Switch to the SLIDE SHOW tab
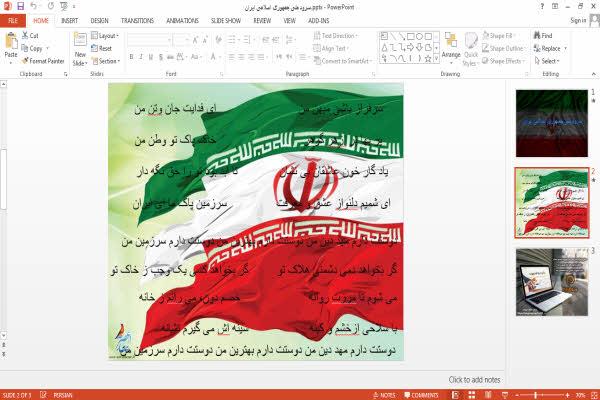Viewport: 600px width, 400px height. 226,21
